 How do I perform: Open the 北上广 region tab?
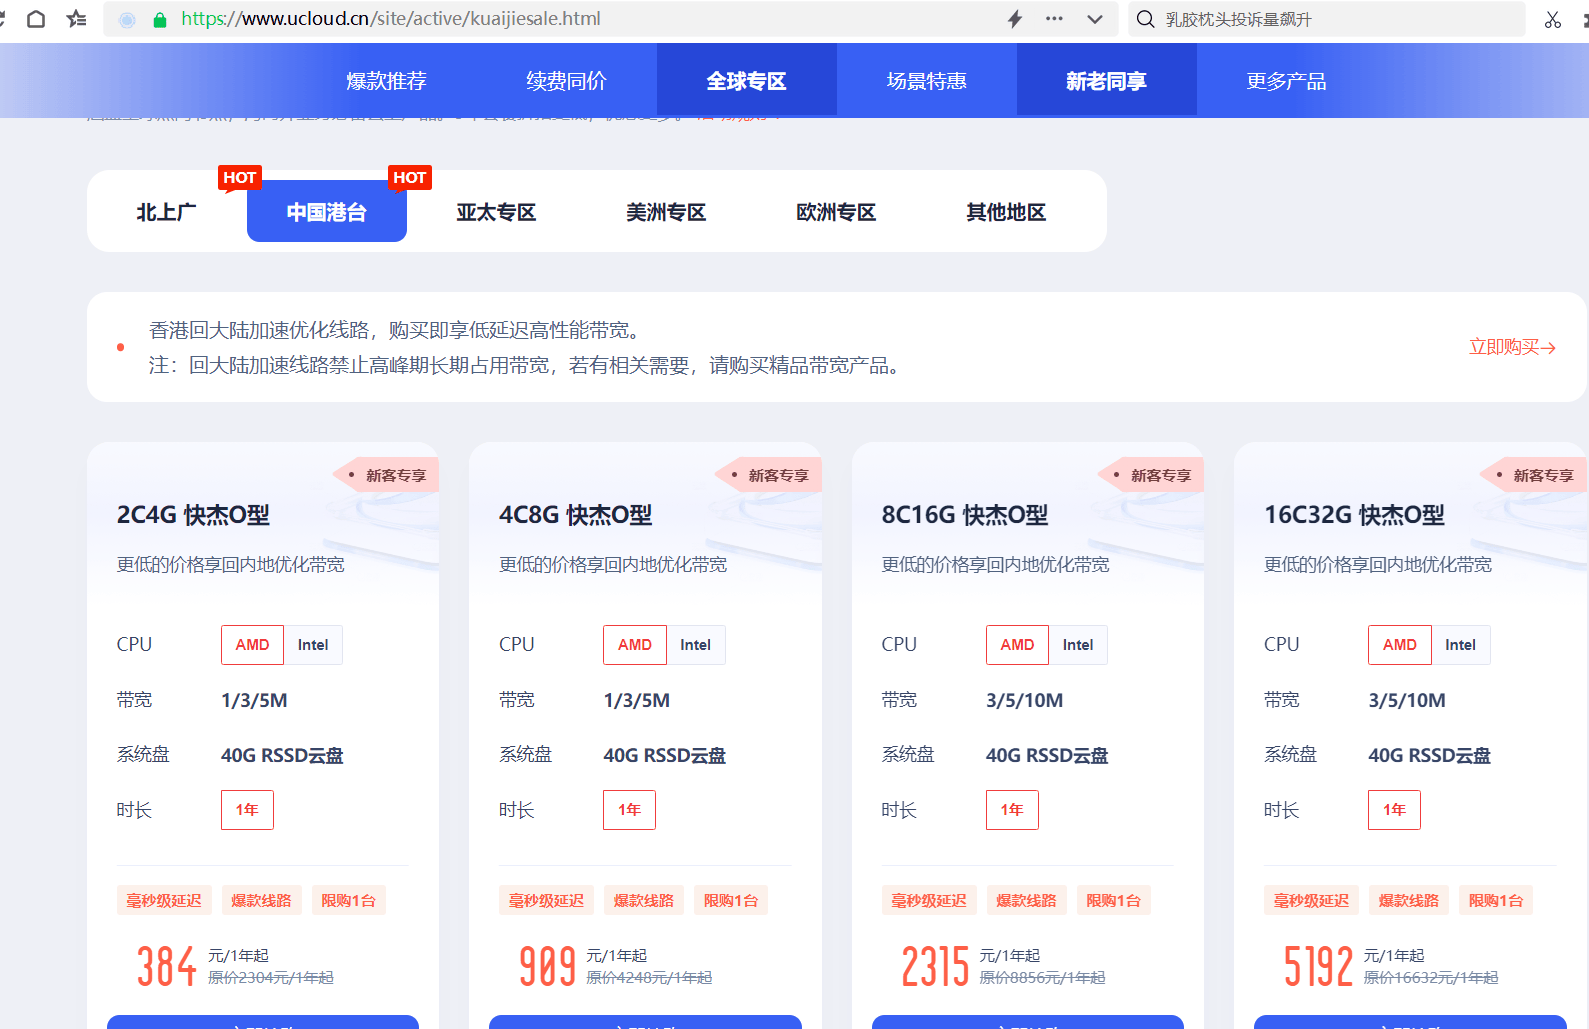point(166,212)
